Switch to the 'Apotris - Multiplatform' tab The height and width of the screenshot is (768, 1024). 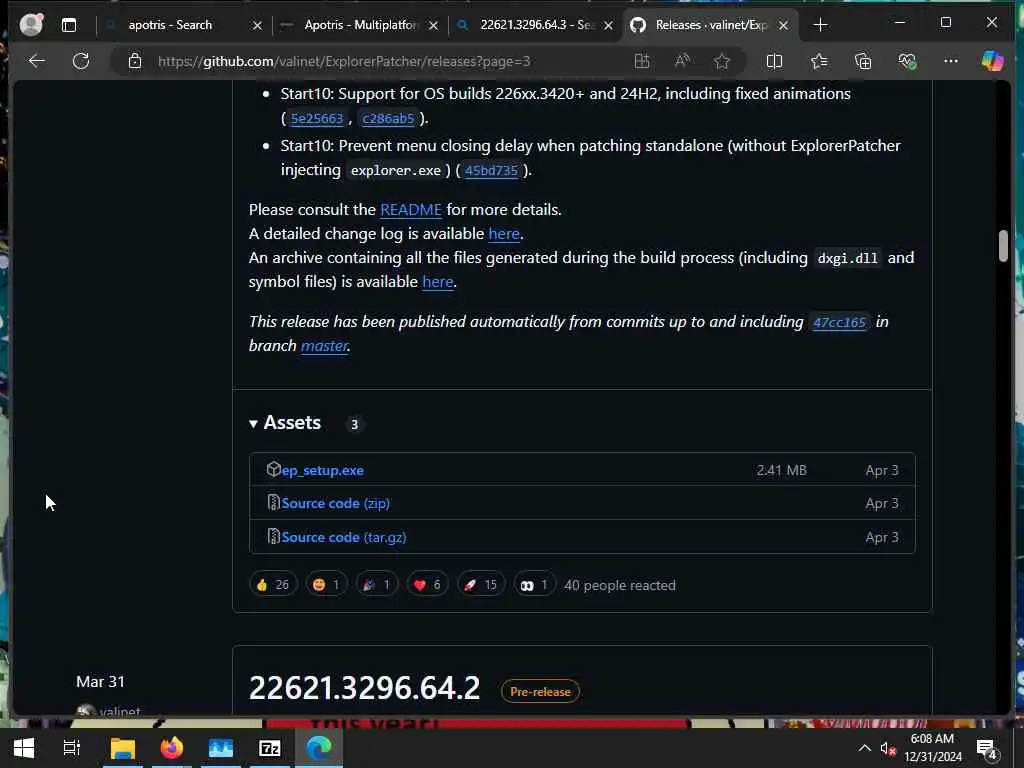pos(360,25)
